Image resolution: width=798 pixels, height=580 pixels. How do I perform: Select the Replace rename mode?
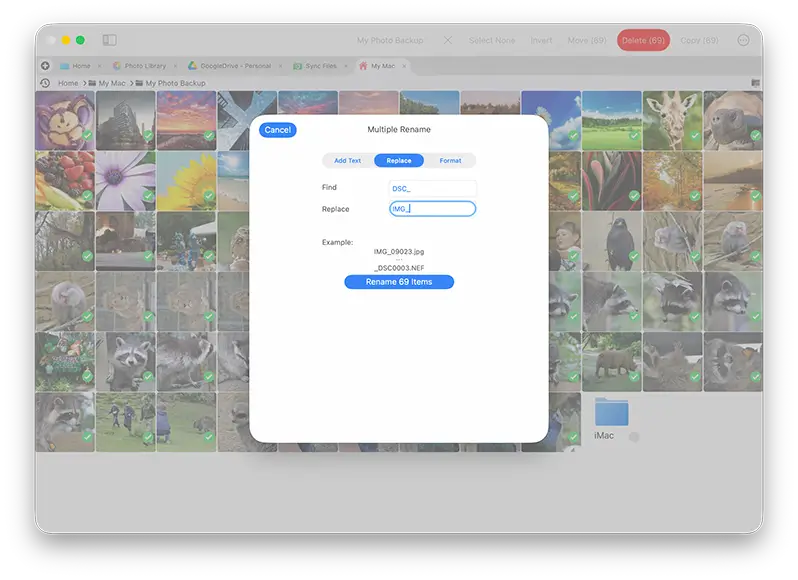coord(399,160)
